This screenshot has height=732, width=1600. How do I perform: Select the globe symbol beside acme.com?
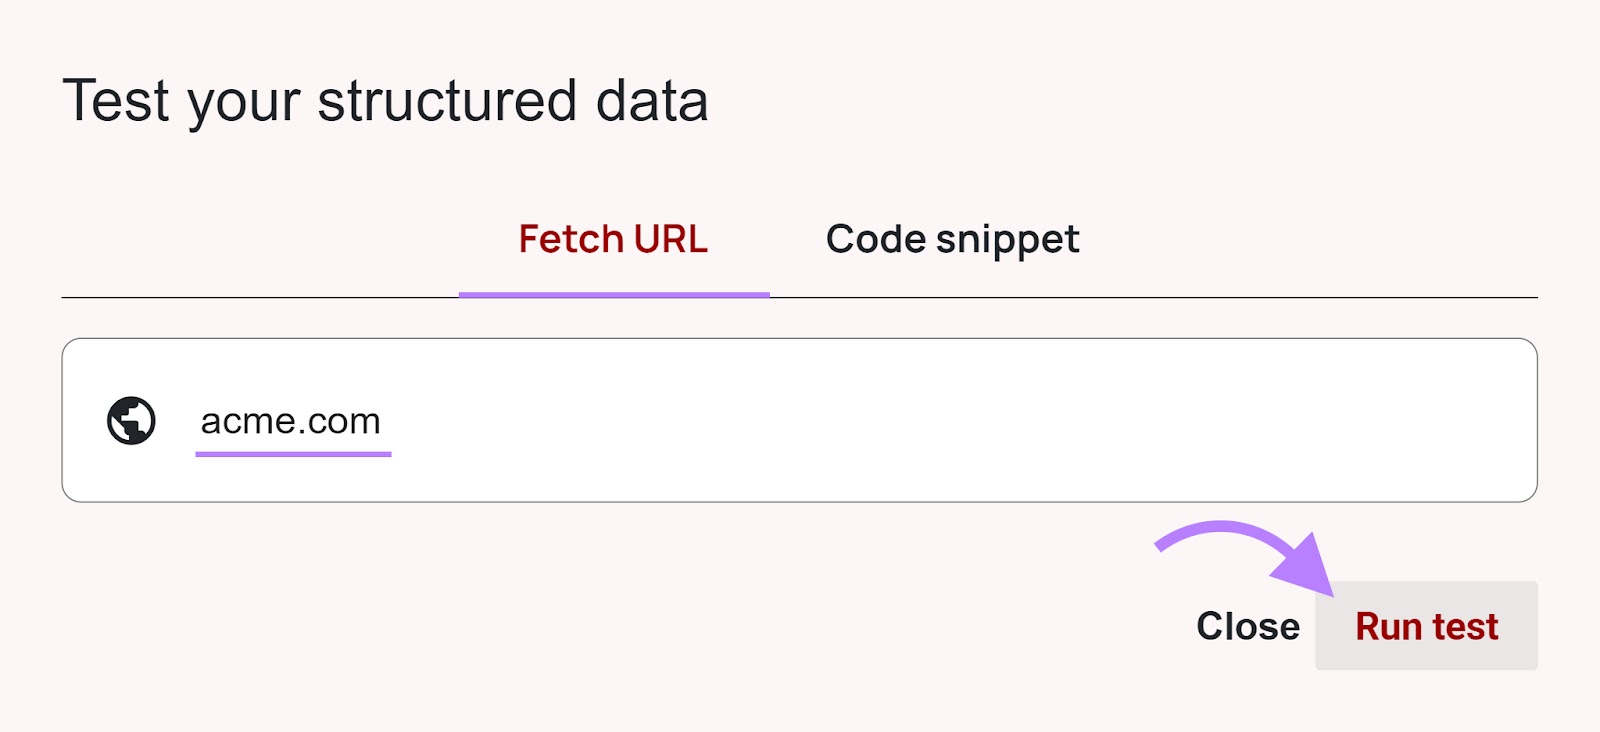pos(133,420)
